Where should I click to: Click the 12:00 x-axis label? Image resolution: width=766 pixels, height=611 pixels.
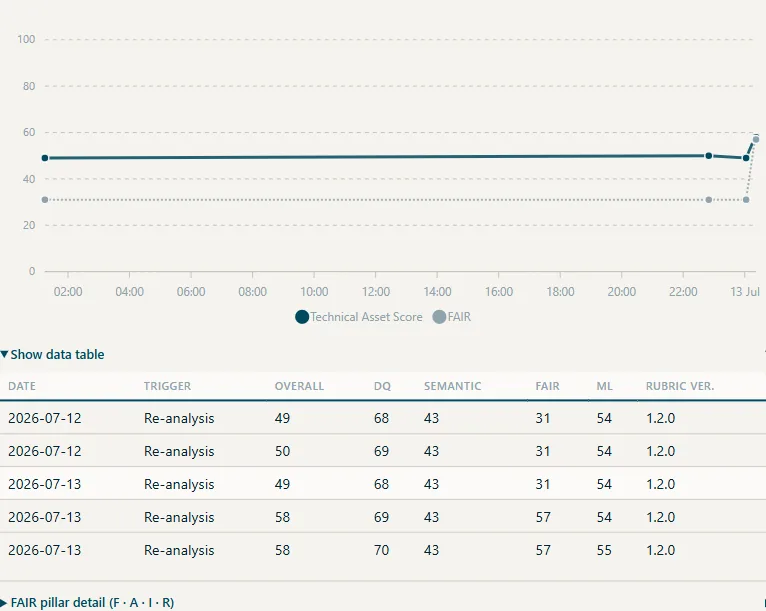[x=376, y=292]
